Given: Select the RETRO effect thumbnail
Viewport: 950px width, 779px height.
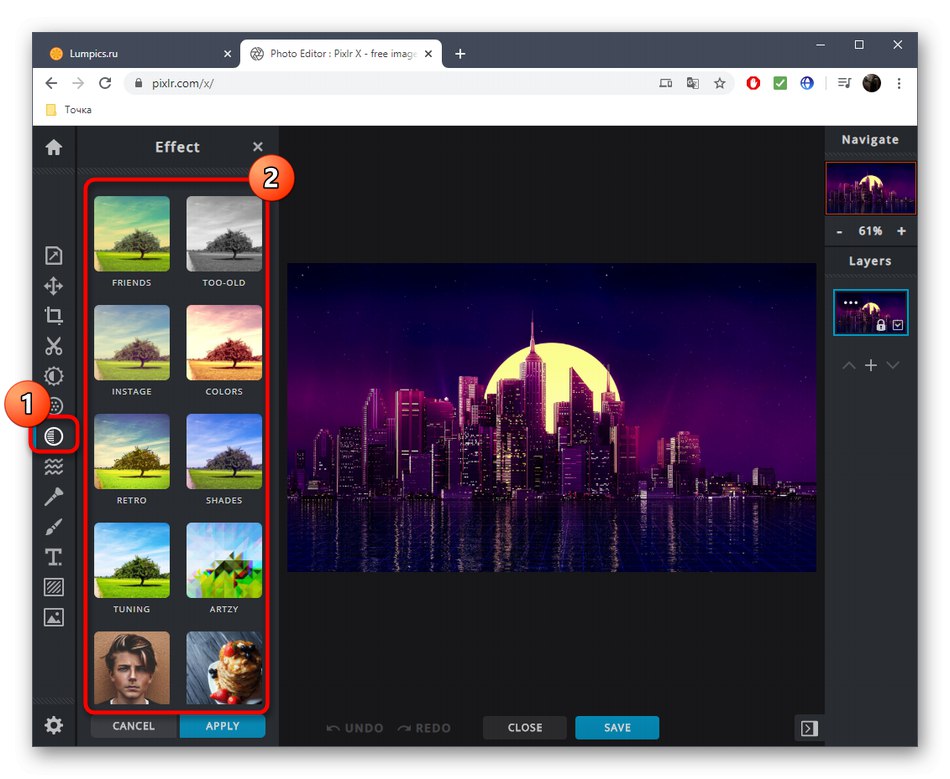Looking at the screenshot, I should tap(131, 451).
